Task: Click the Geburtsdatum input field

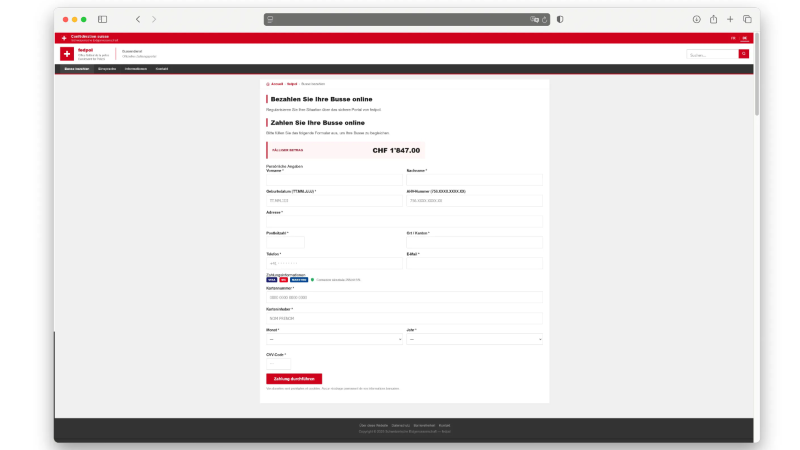Action: click(334, 201)
